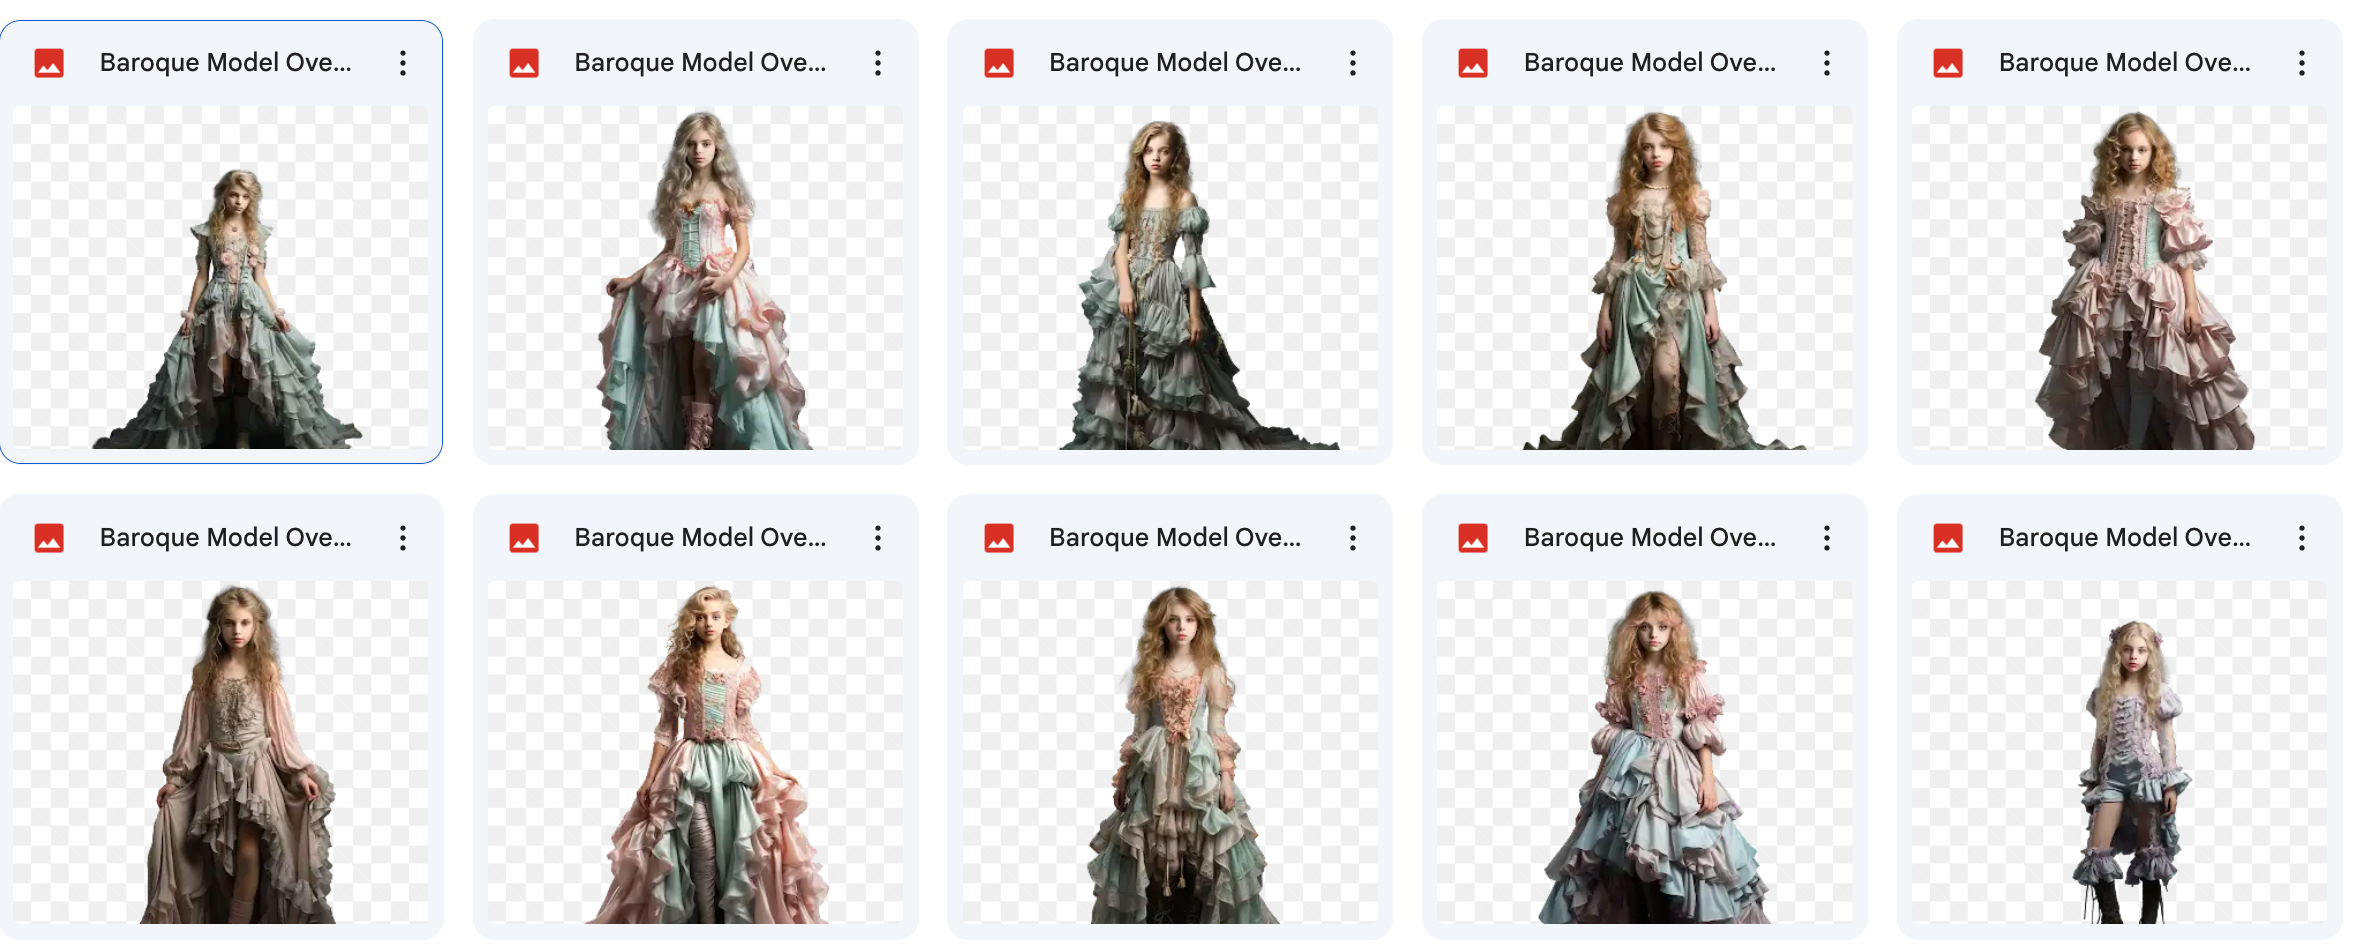Click the image icon on the second bottom-row file
The image size is (2366, 944).
[x=525, y=537]
